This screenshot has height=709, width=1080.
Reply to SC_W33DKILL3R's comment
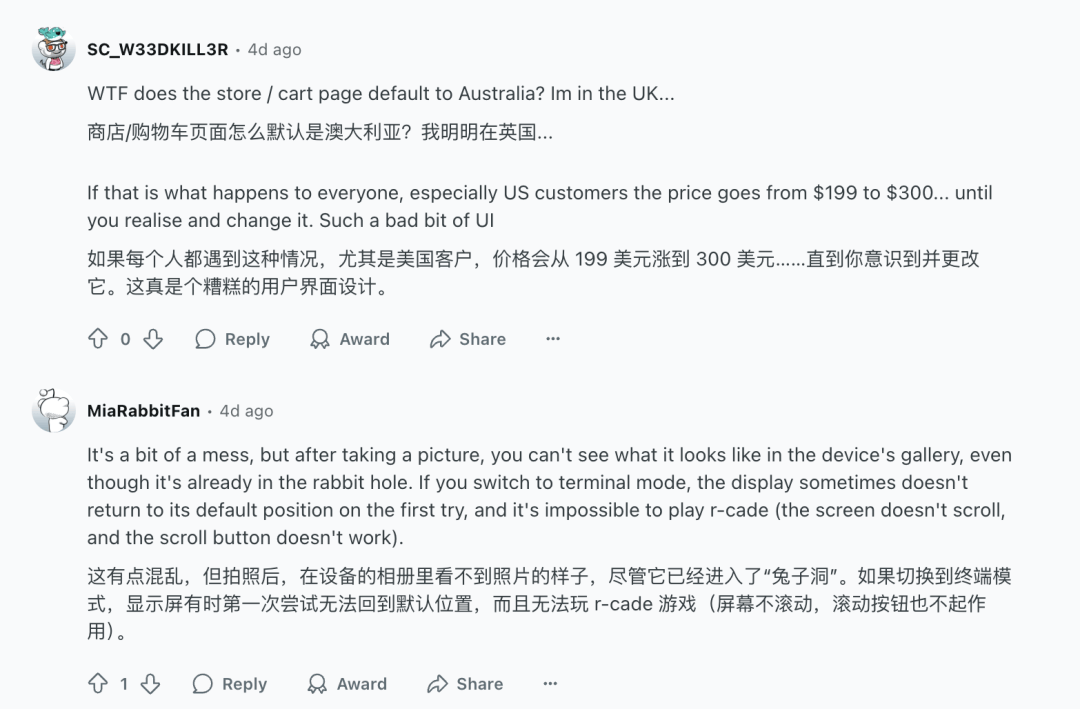[x=233, y=339]
